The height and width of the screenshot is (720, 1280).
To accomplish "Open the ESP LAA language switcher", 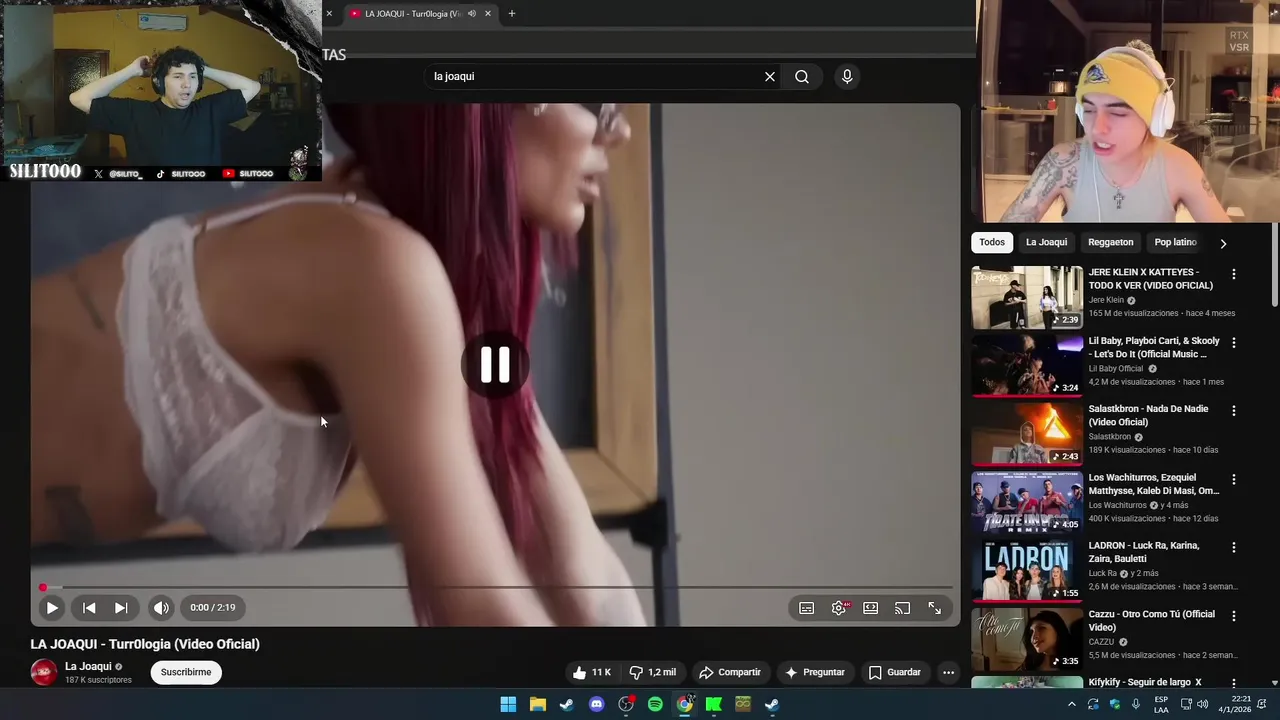I will (1161, 704).
